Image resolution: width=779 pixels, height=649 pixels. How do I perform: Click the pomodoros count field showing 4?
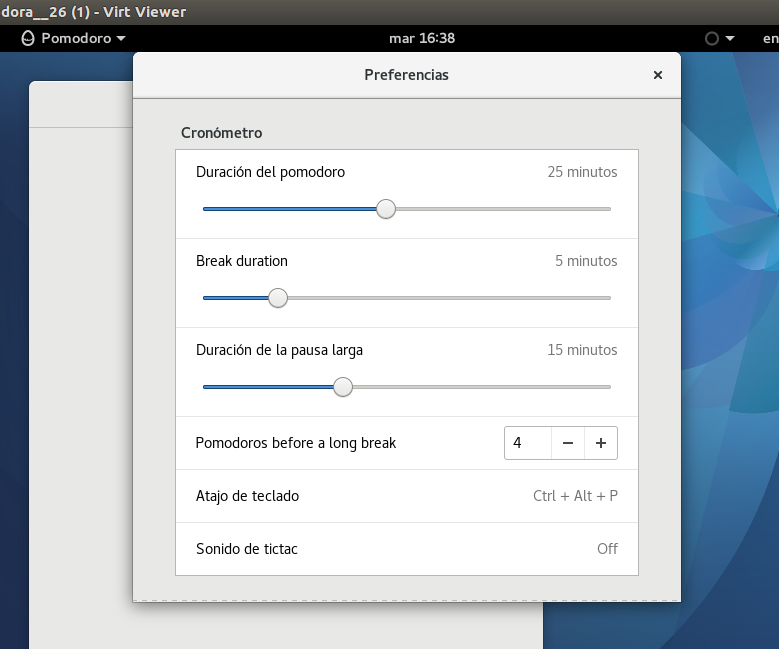pyautogui.click(x=528, y=443)
